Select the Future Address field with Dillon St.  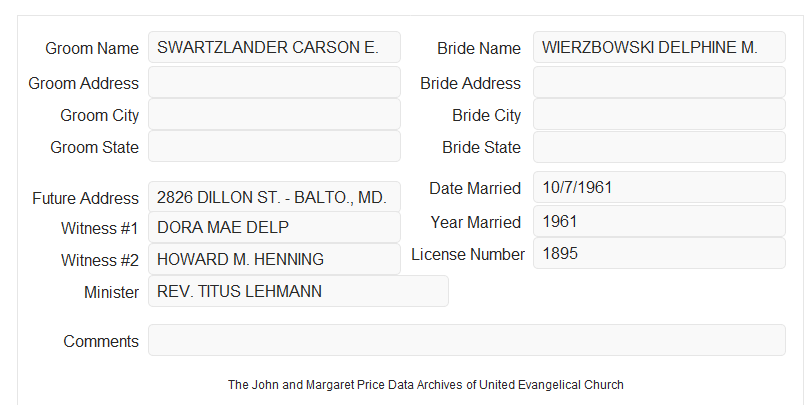coord(274,197)
